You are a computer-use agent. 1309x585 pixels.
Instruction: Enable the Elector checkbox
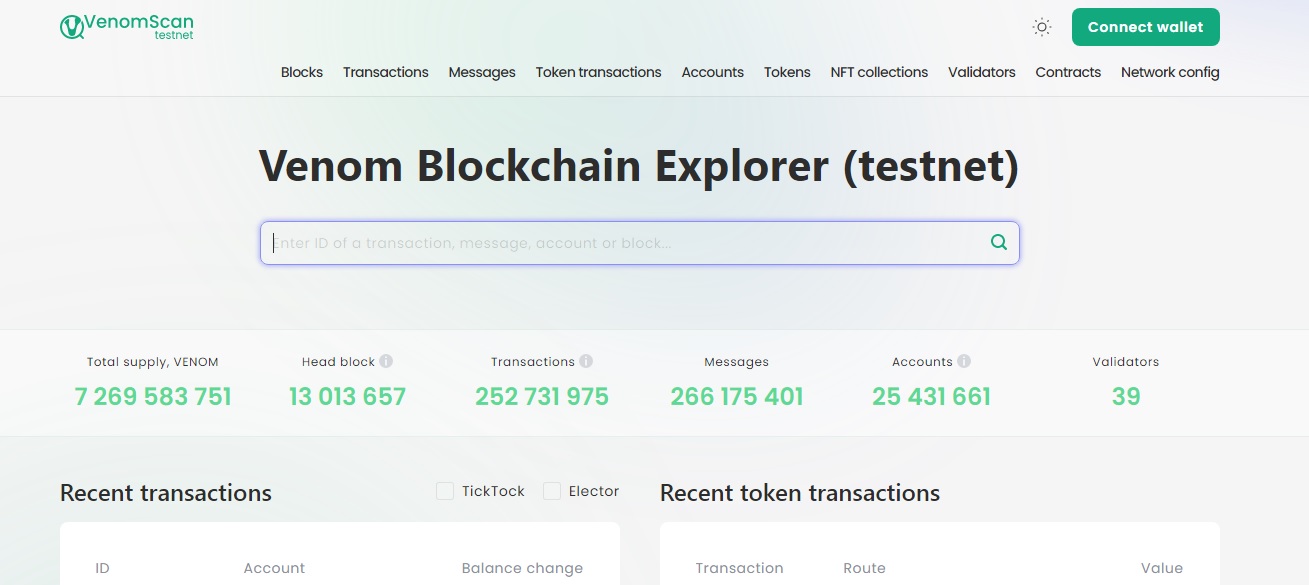pyautogui.click(x=552, y=491)
